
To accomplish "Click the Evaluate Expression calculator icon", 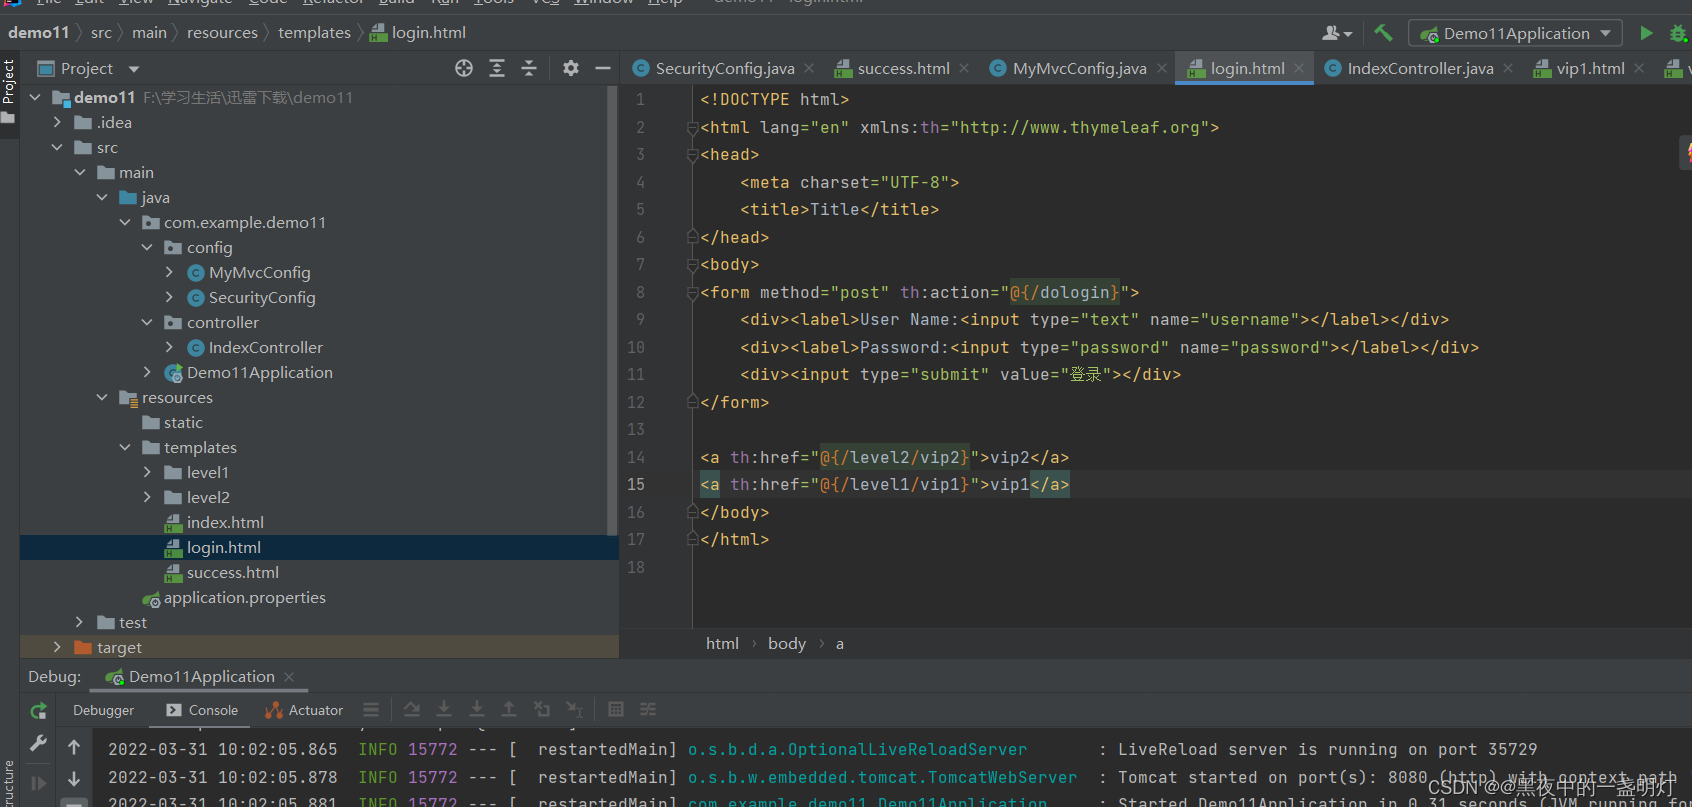I will [x=616, y=709].
